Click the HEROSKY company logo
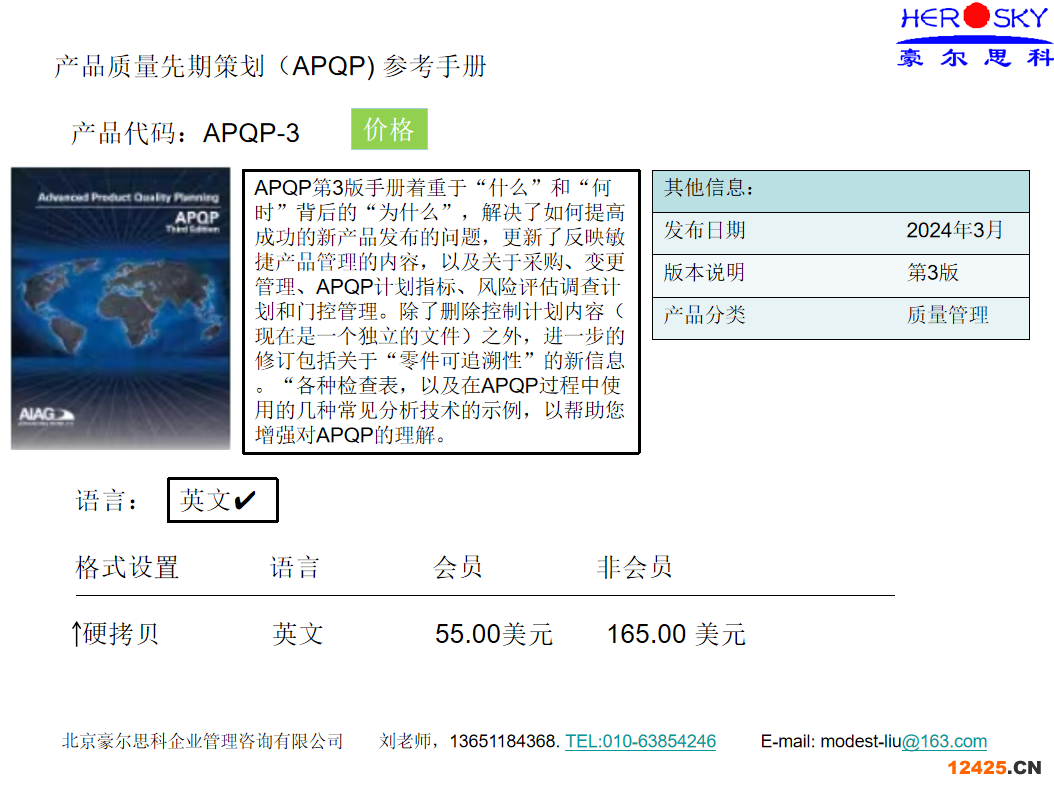This screenshot has height=790, width=1054. tap(976, 35)
